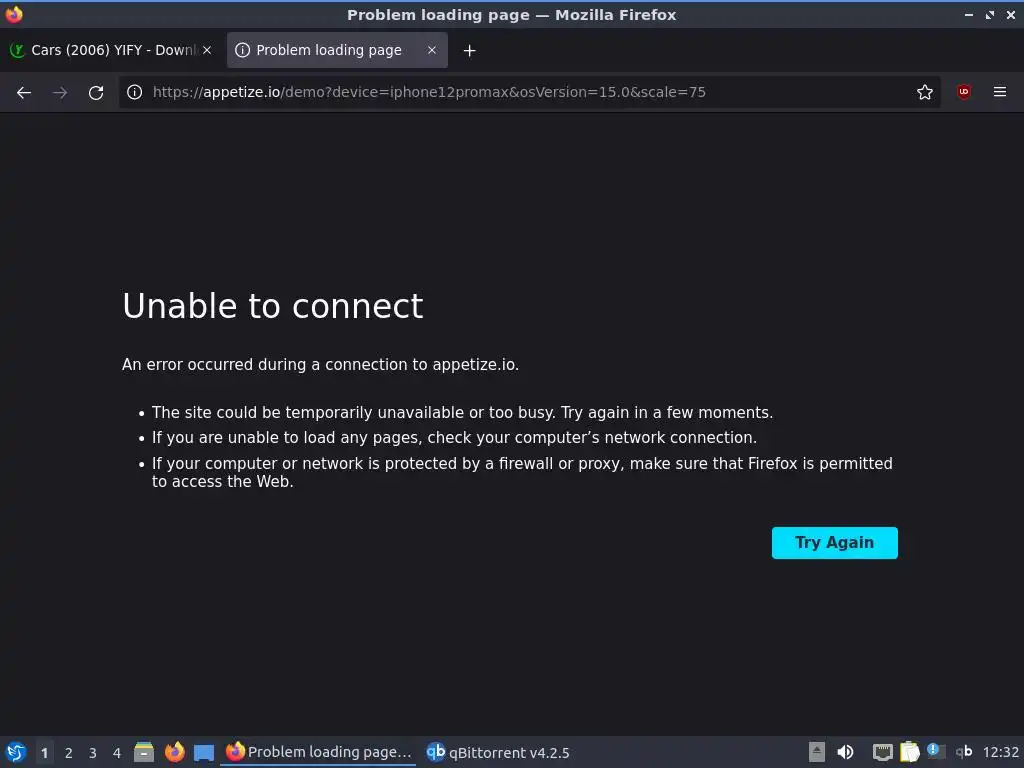The width and height of the screenshot is (1024, 768).
Task: Minimize the Firefox window
Action: tap(968, 14)
